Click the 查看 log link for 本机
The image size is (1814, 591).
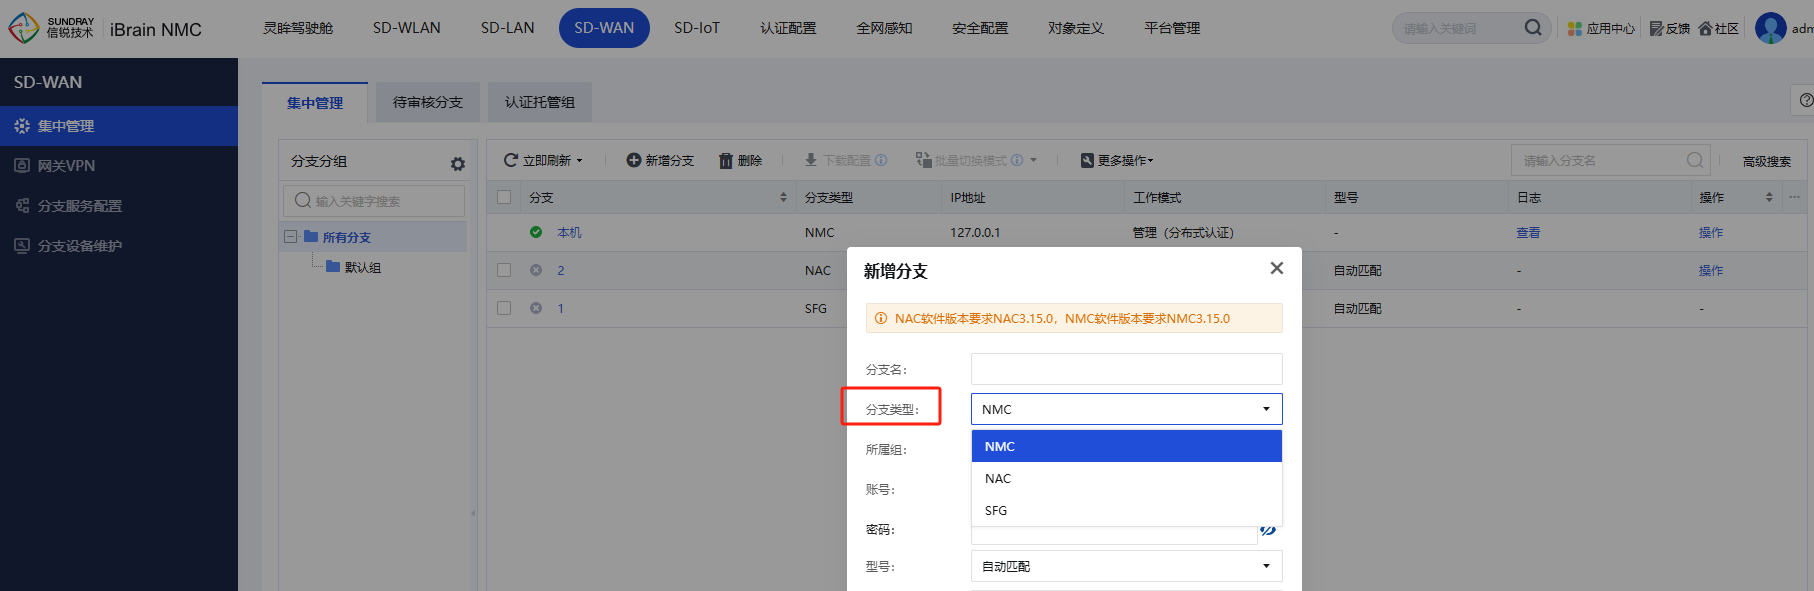pyautogui.click(x=1528, y=233)
